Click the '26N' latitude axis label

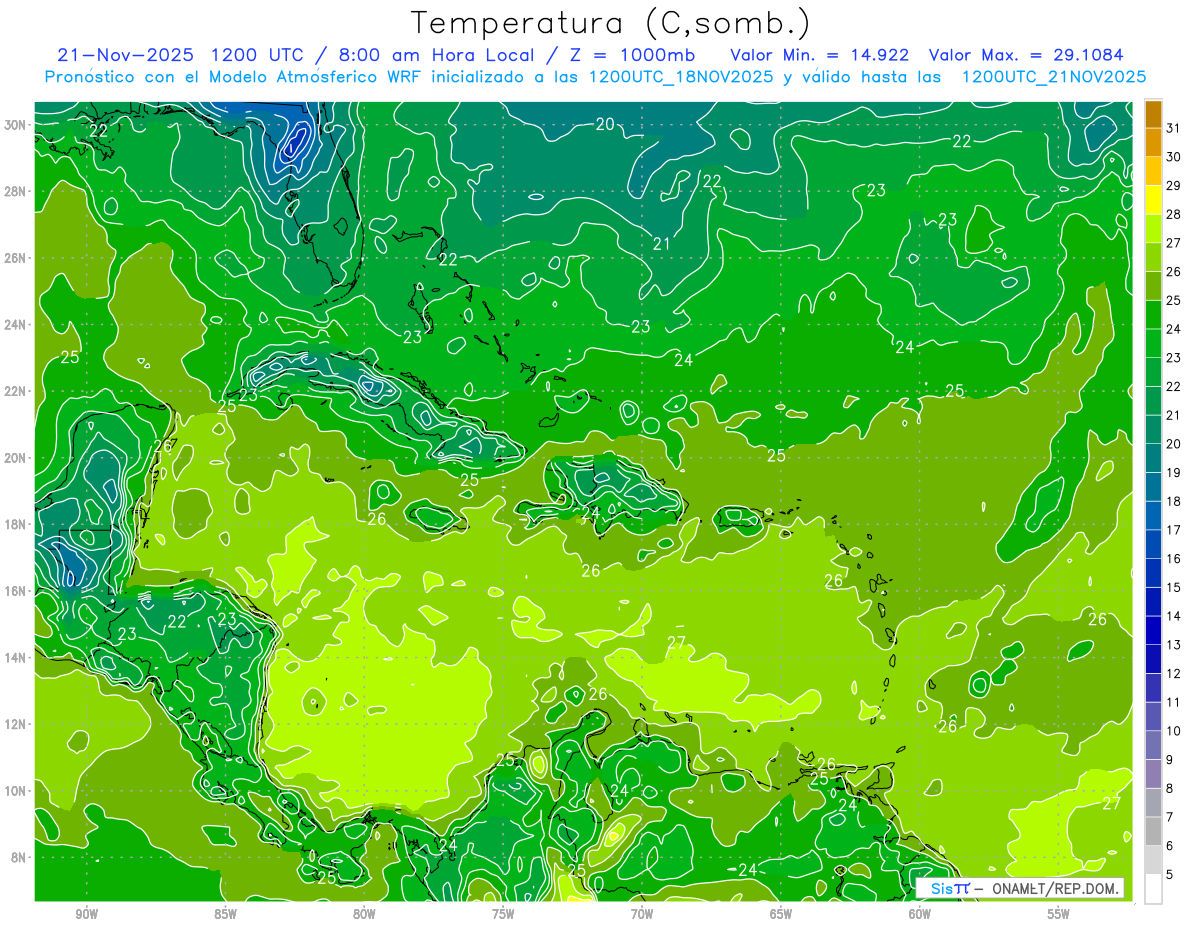click(16, 258)
